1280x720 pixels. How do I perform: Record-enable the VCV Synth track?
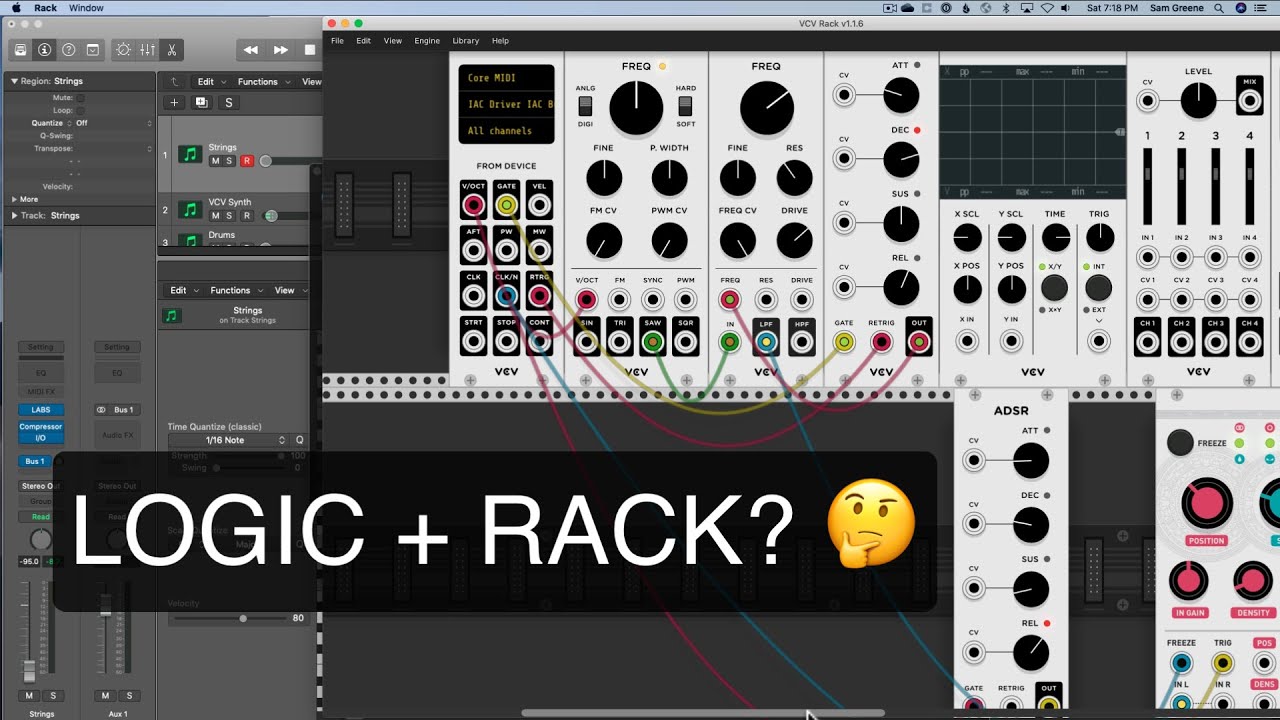coord(246,215)
